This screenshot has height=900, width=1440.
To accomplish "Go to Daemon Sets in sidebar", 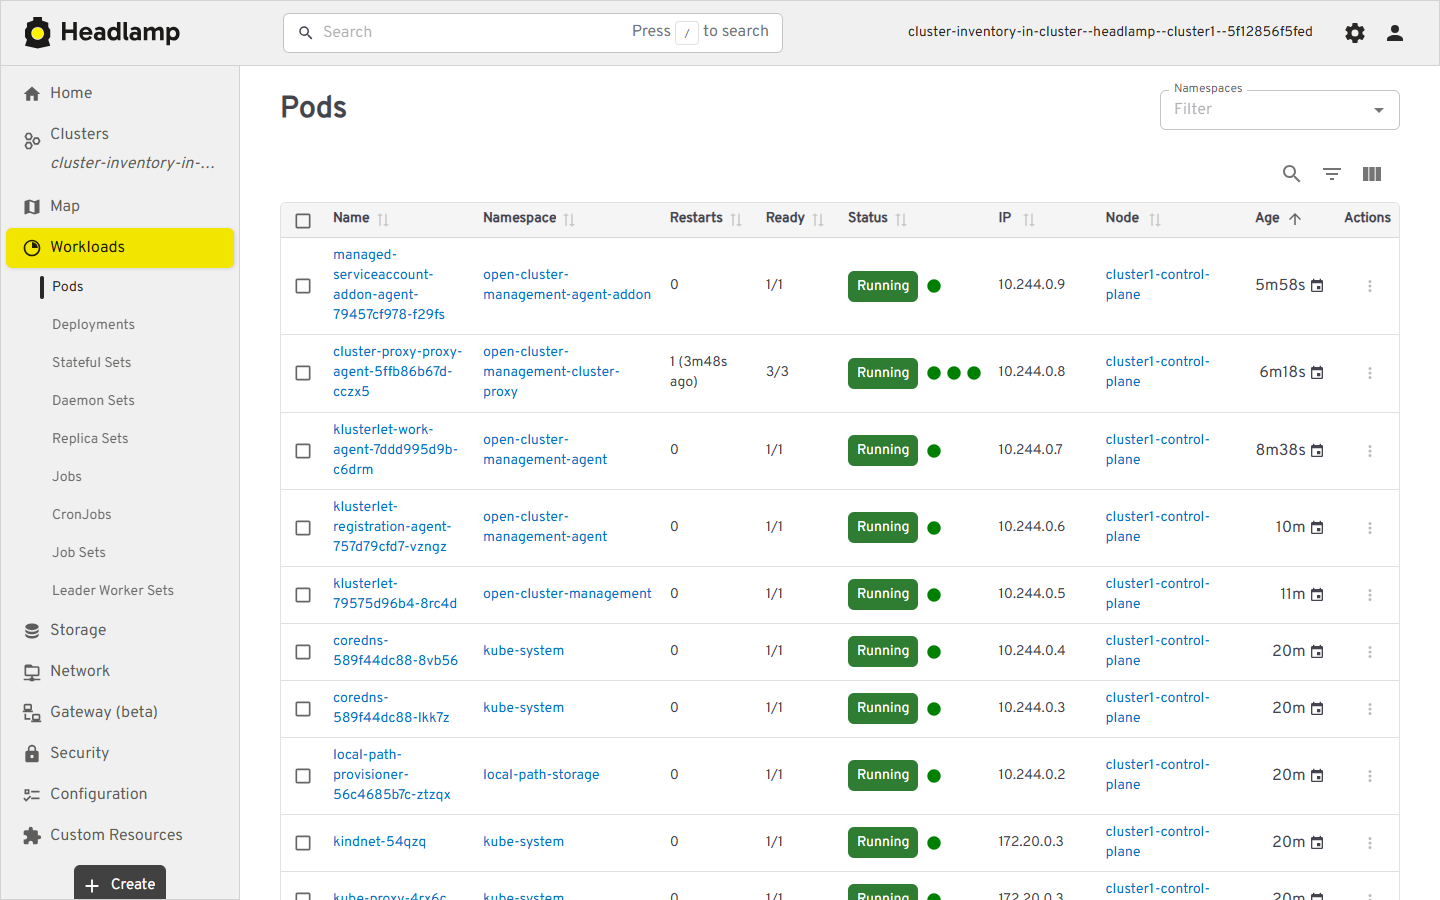I will point(93,401).
